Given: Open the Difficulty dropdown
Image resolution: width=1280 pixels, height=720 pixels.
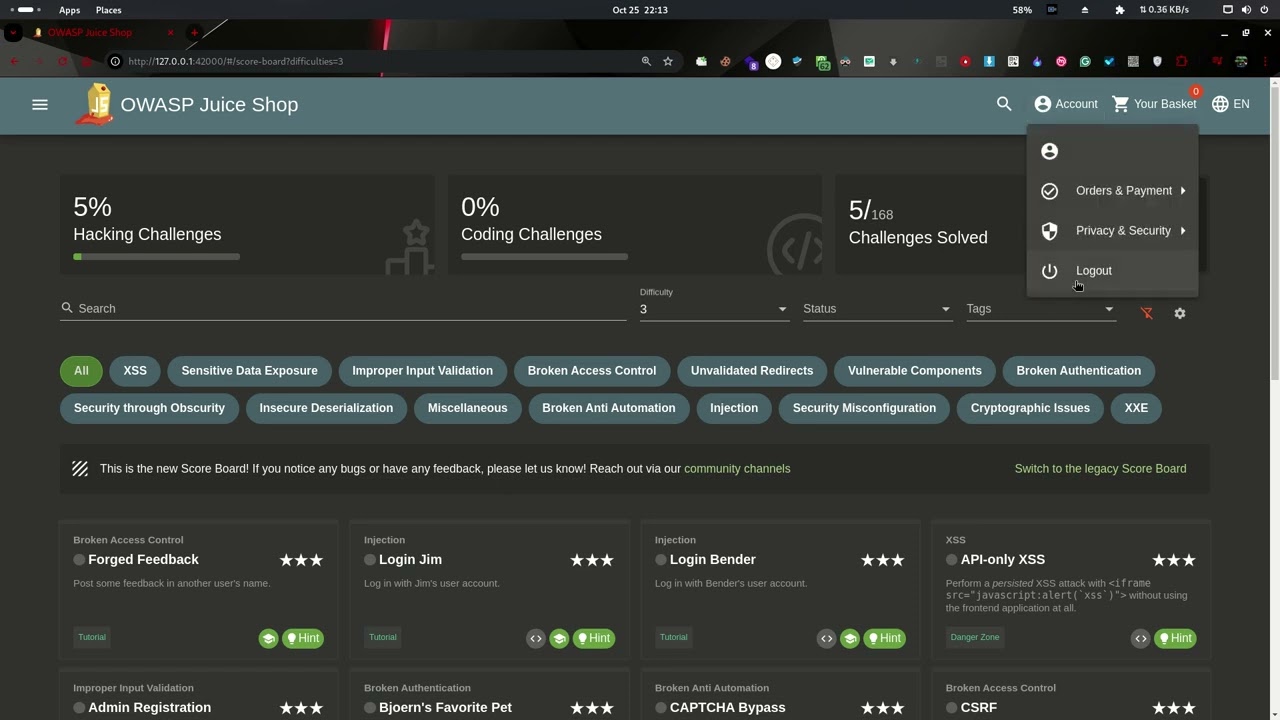Looking at the screenshot, I should point(714,309).
